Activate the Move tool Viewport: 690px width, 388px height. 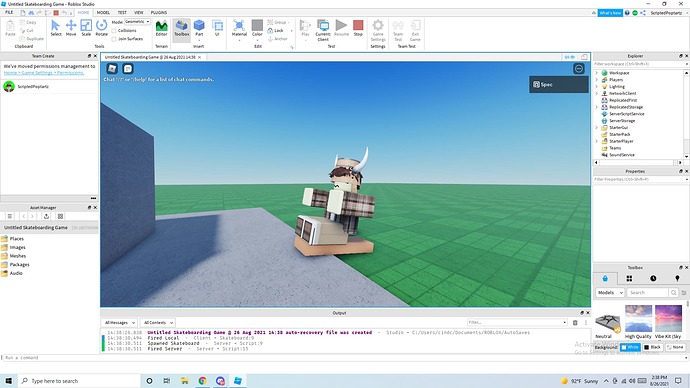tap(71, 28)
